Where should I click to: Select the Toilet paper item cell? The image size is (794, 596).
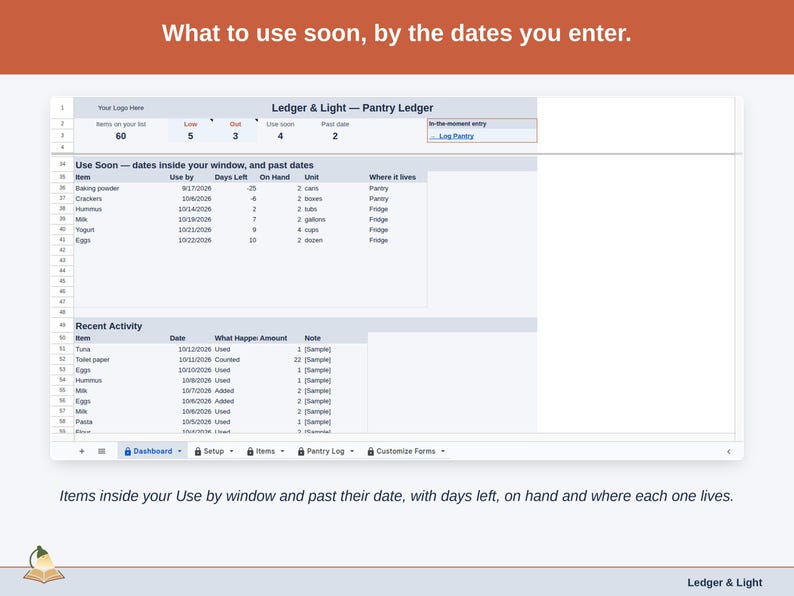[121, 360]
